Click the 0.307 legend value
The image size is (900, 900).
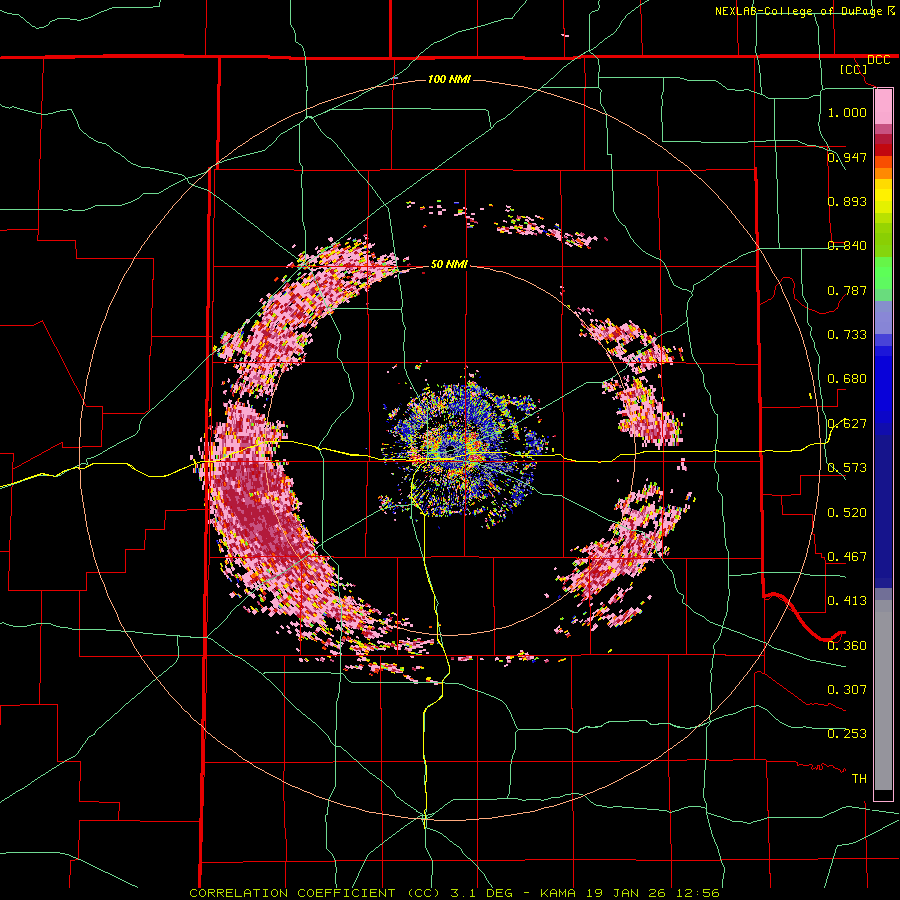pos(847,690)
